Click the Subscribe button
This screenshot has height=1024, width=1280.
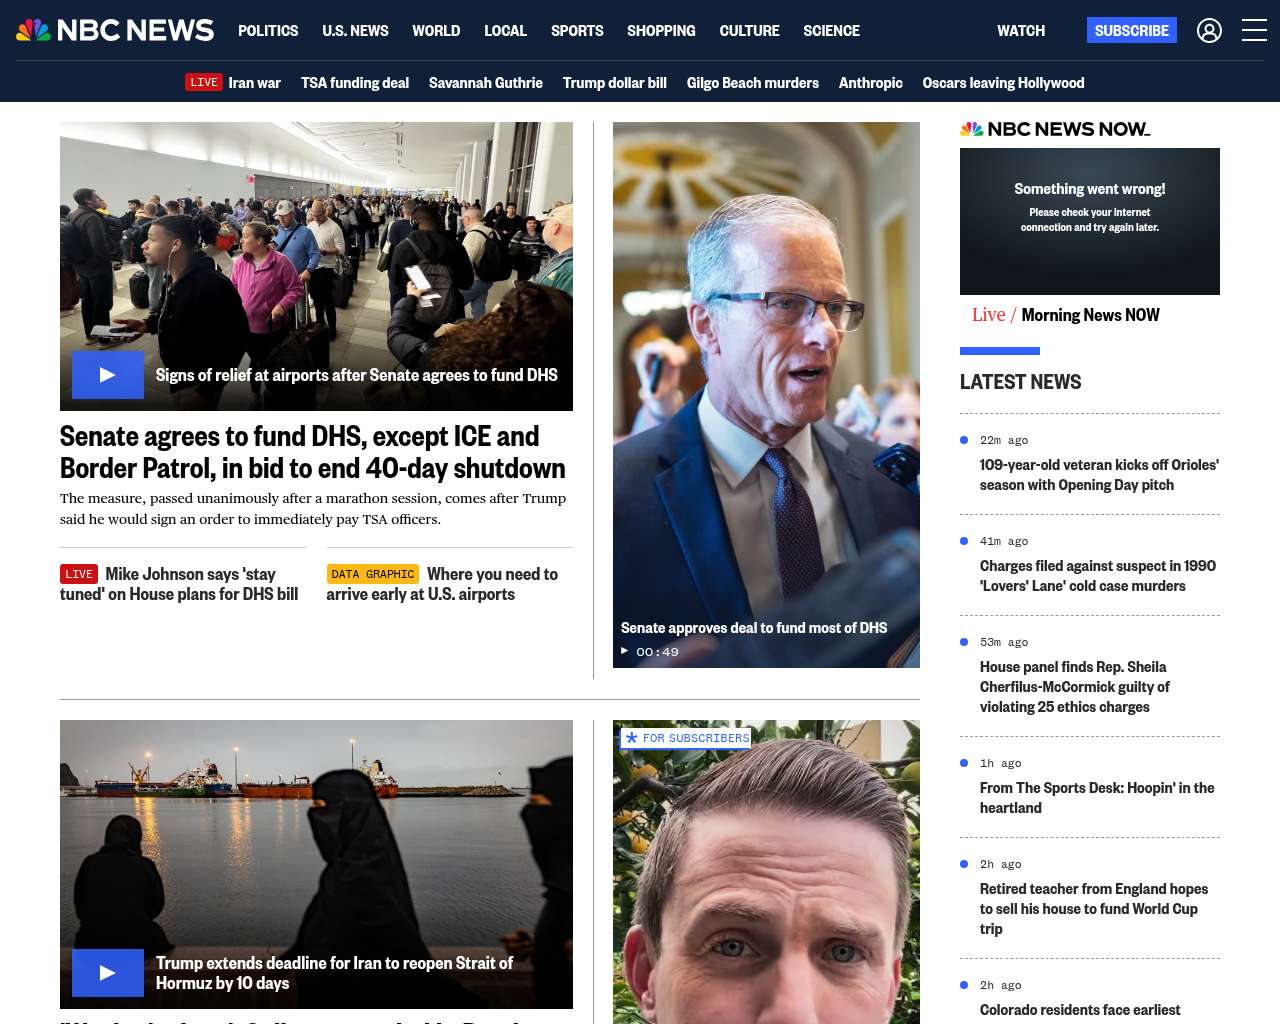tap(1132, 30)
